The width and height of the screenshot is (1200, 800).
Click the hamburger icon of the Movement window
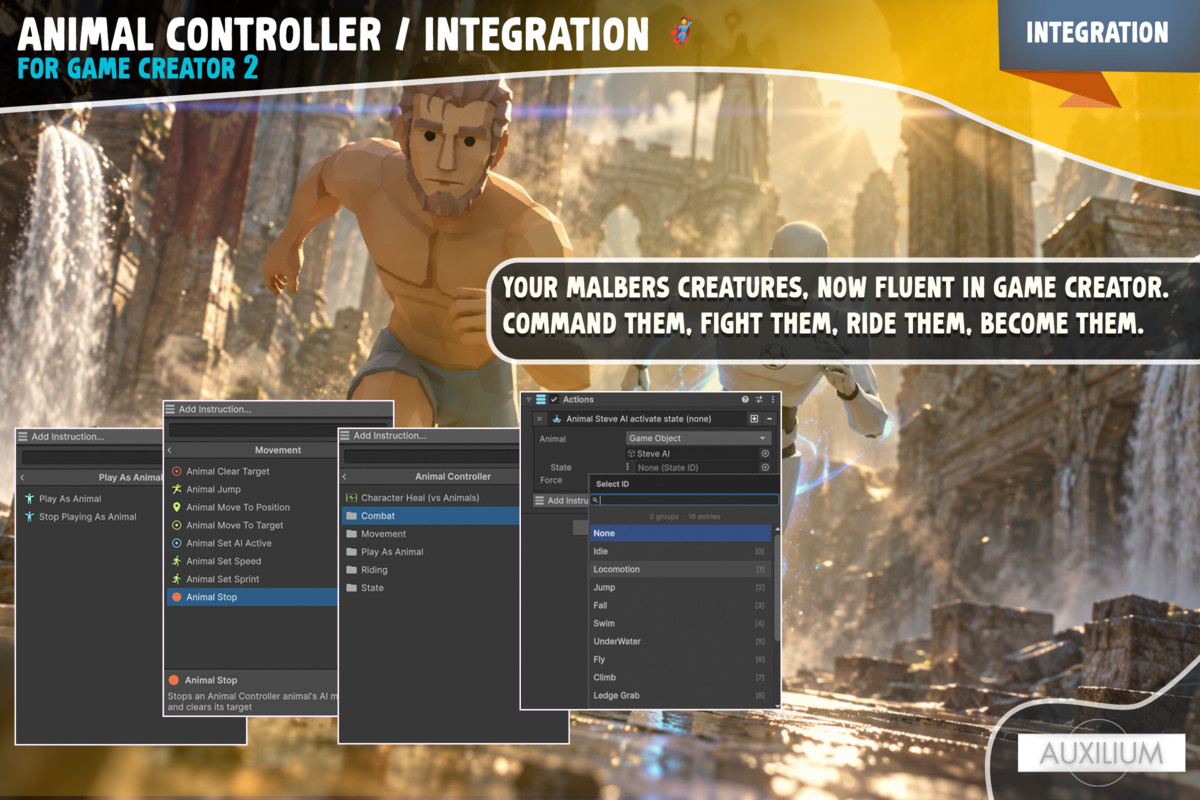pos(172,409)
